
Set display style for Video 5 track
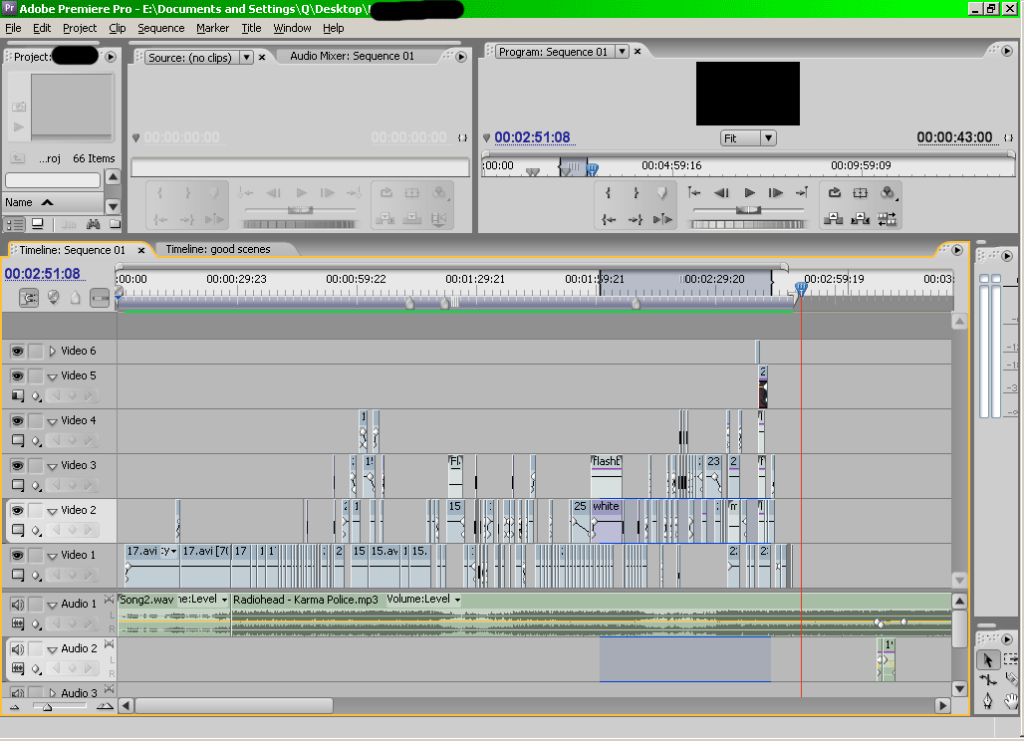point(18,396)
